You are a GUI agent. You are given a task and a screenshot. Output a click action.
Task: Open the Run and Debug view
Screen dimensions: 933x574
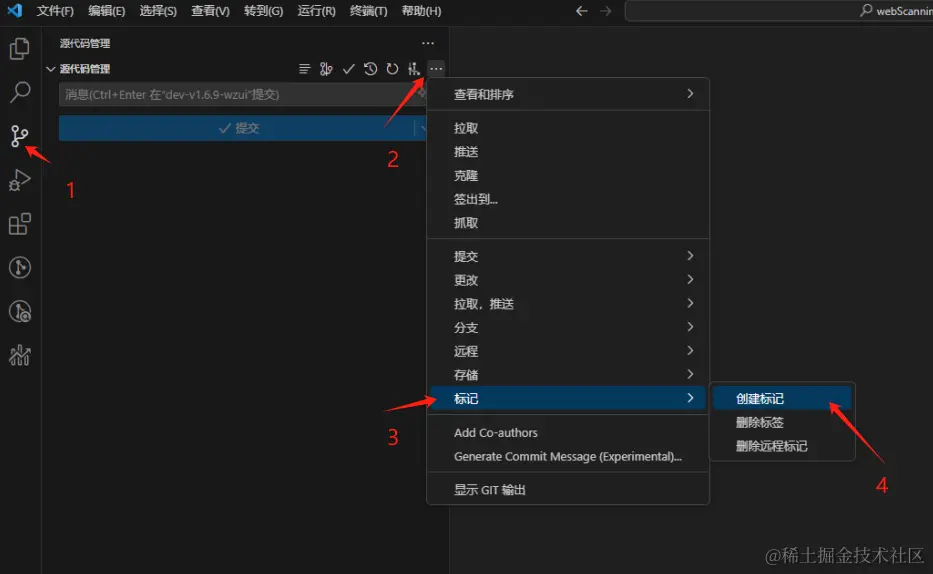(20, 180)
